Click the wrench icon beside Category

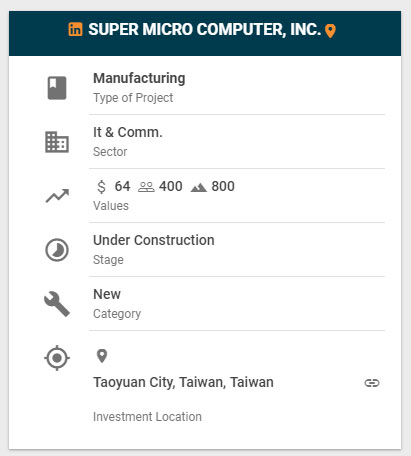click(x=57, y=304)
